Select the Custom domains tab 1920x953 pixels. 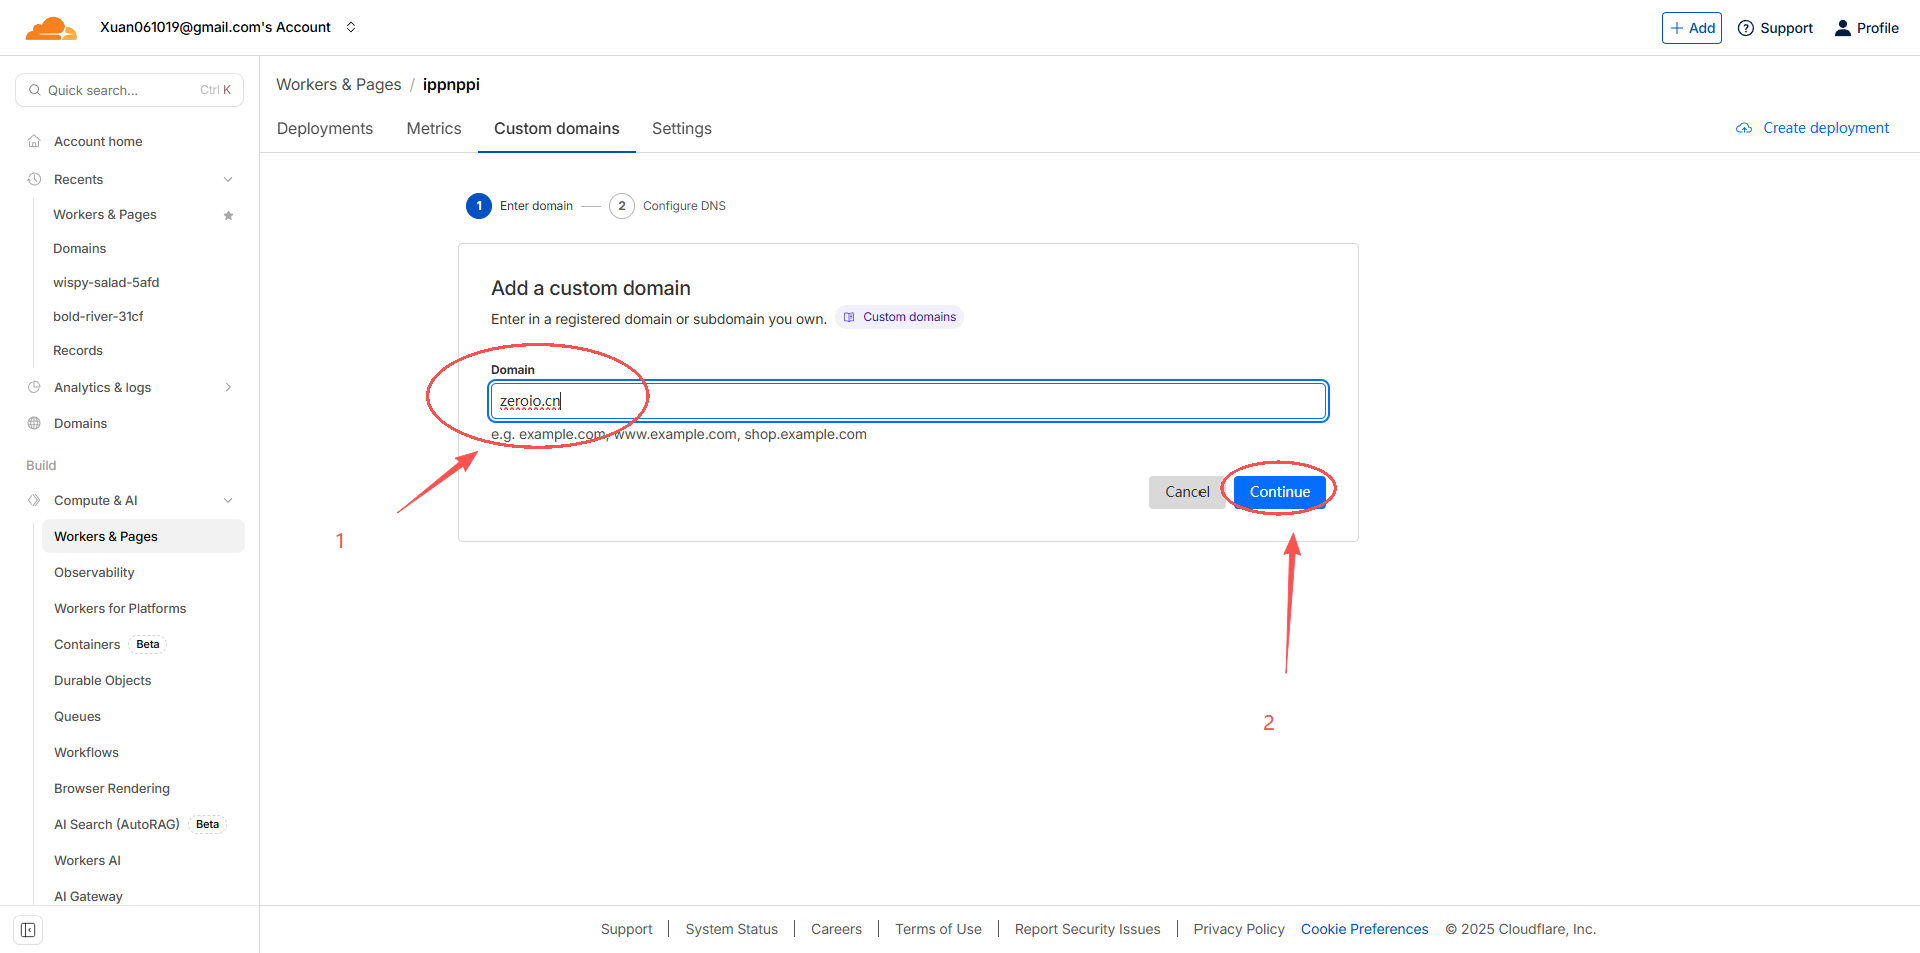coord(557,128)
